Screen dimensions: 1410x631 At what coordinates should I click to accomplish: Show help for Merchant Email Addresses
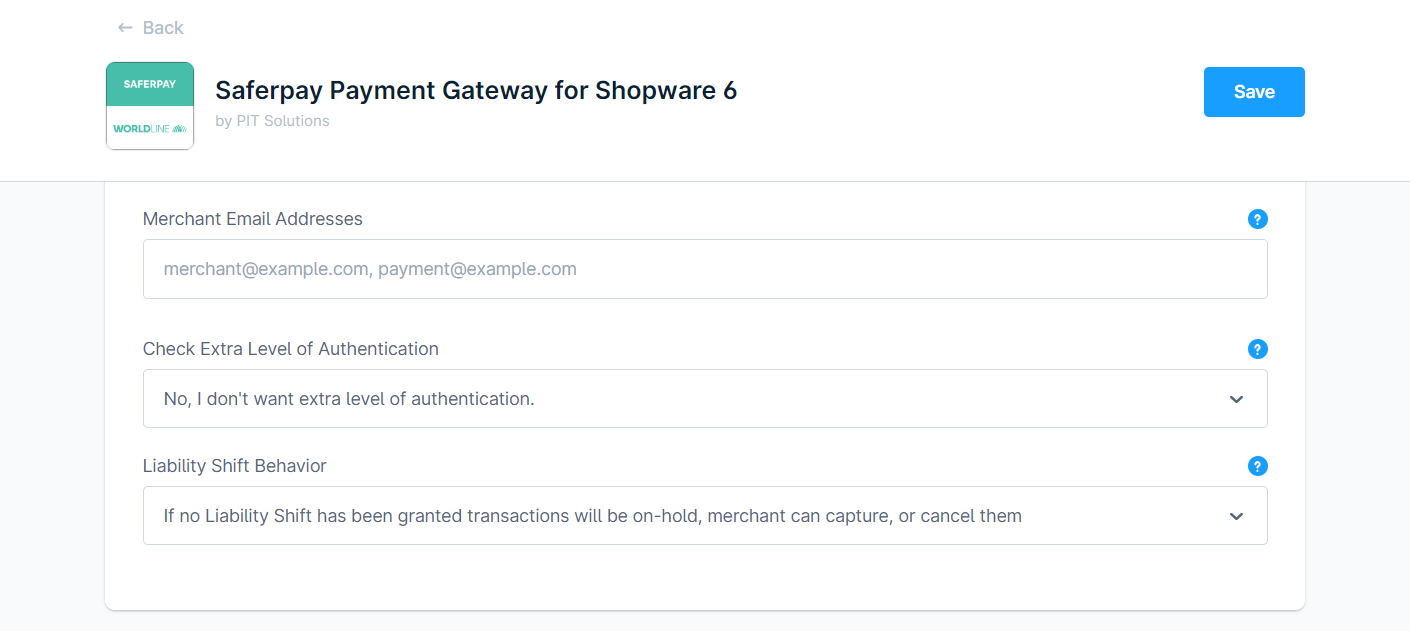(x=1258, y=219)
